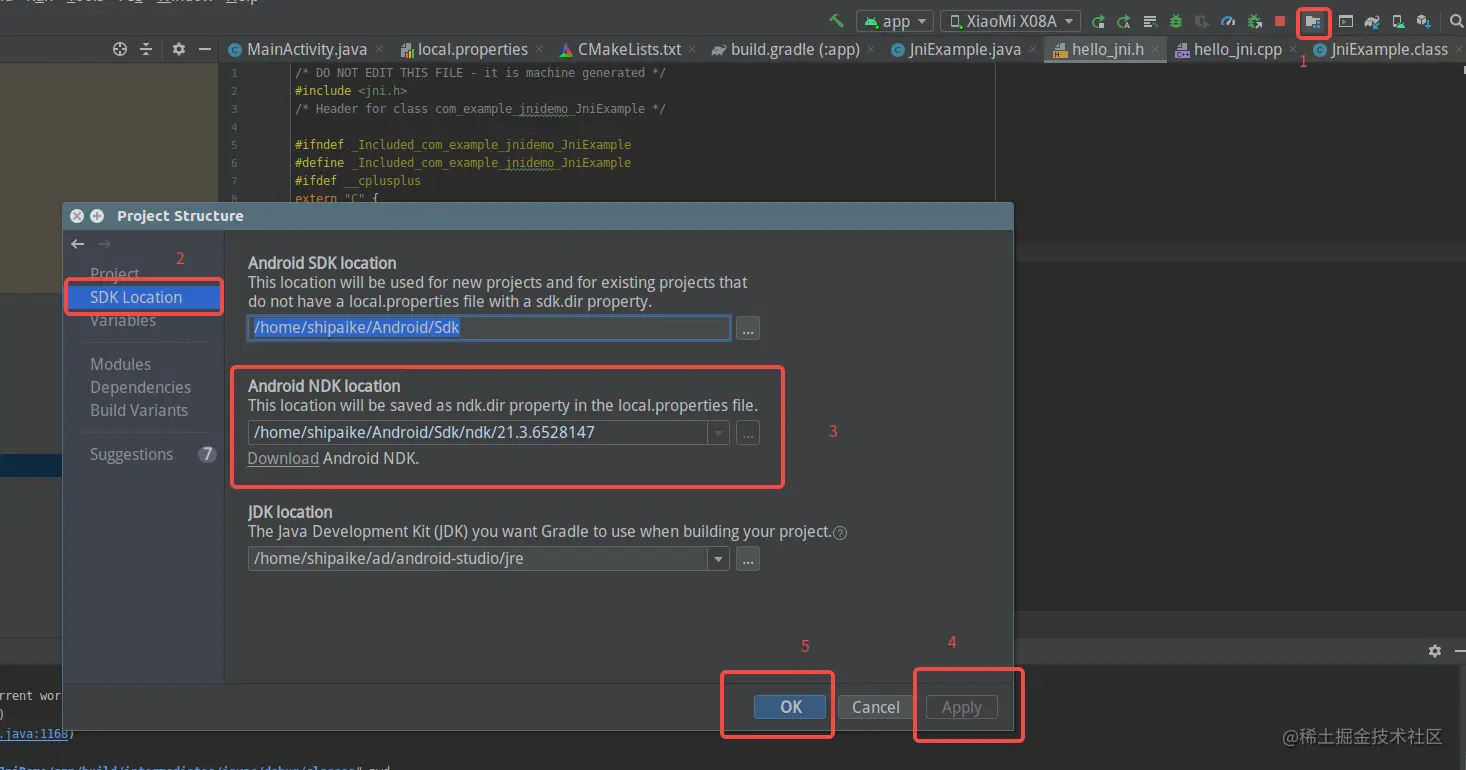Select Suggestions in the dialog sidebar
The height and width of the screenshot is (770, 1466).
pyautogui.click(x=132, y=454)
